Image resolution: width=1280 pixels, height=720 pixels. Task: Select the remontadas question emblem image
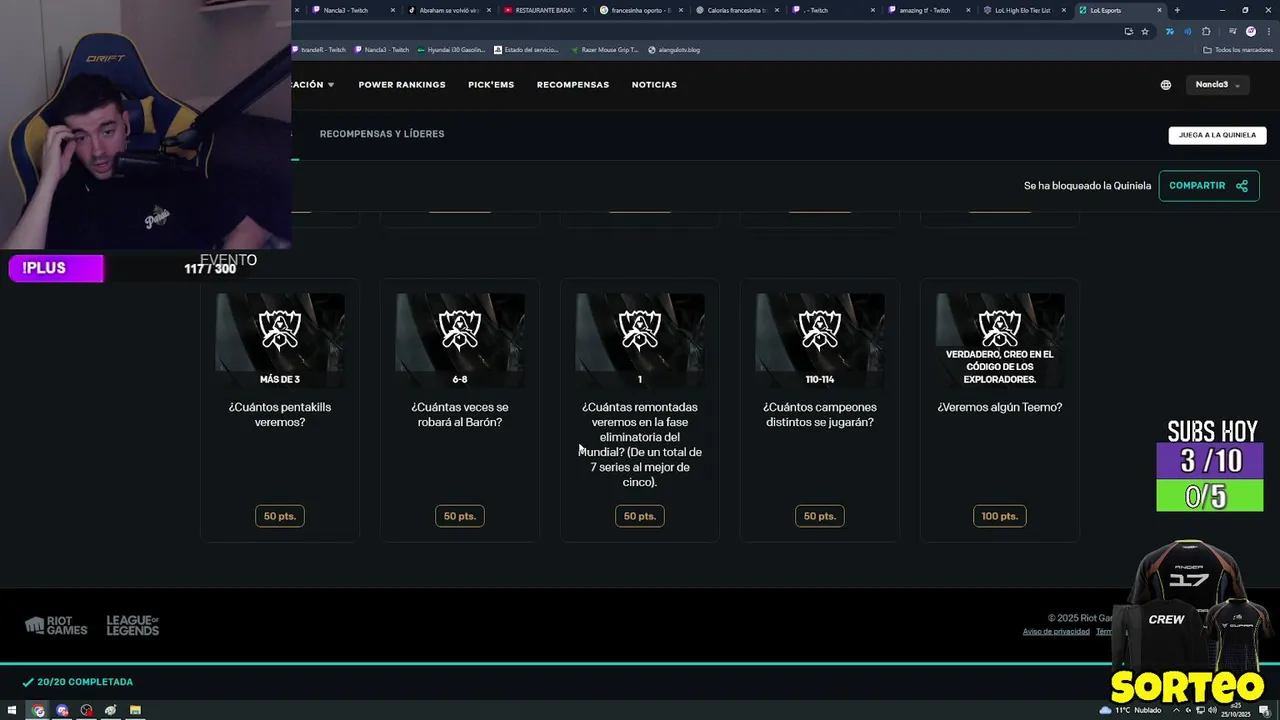click(x=640, y=332)
